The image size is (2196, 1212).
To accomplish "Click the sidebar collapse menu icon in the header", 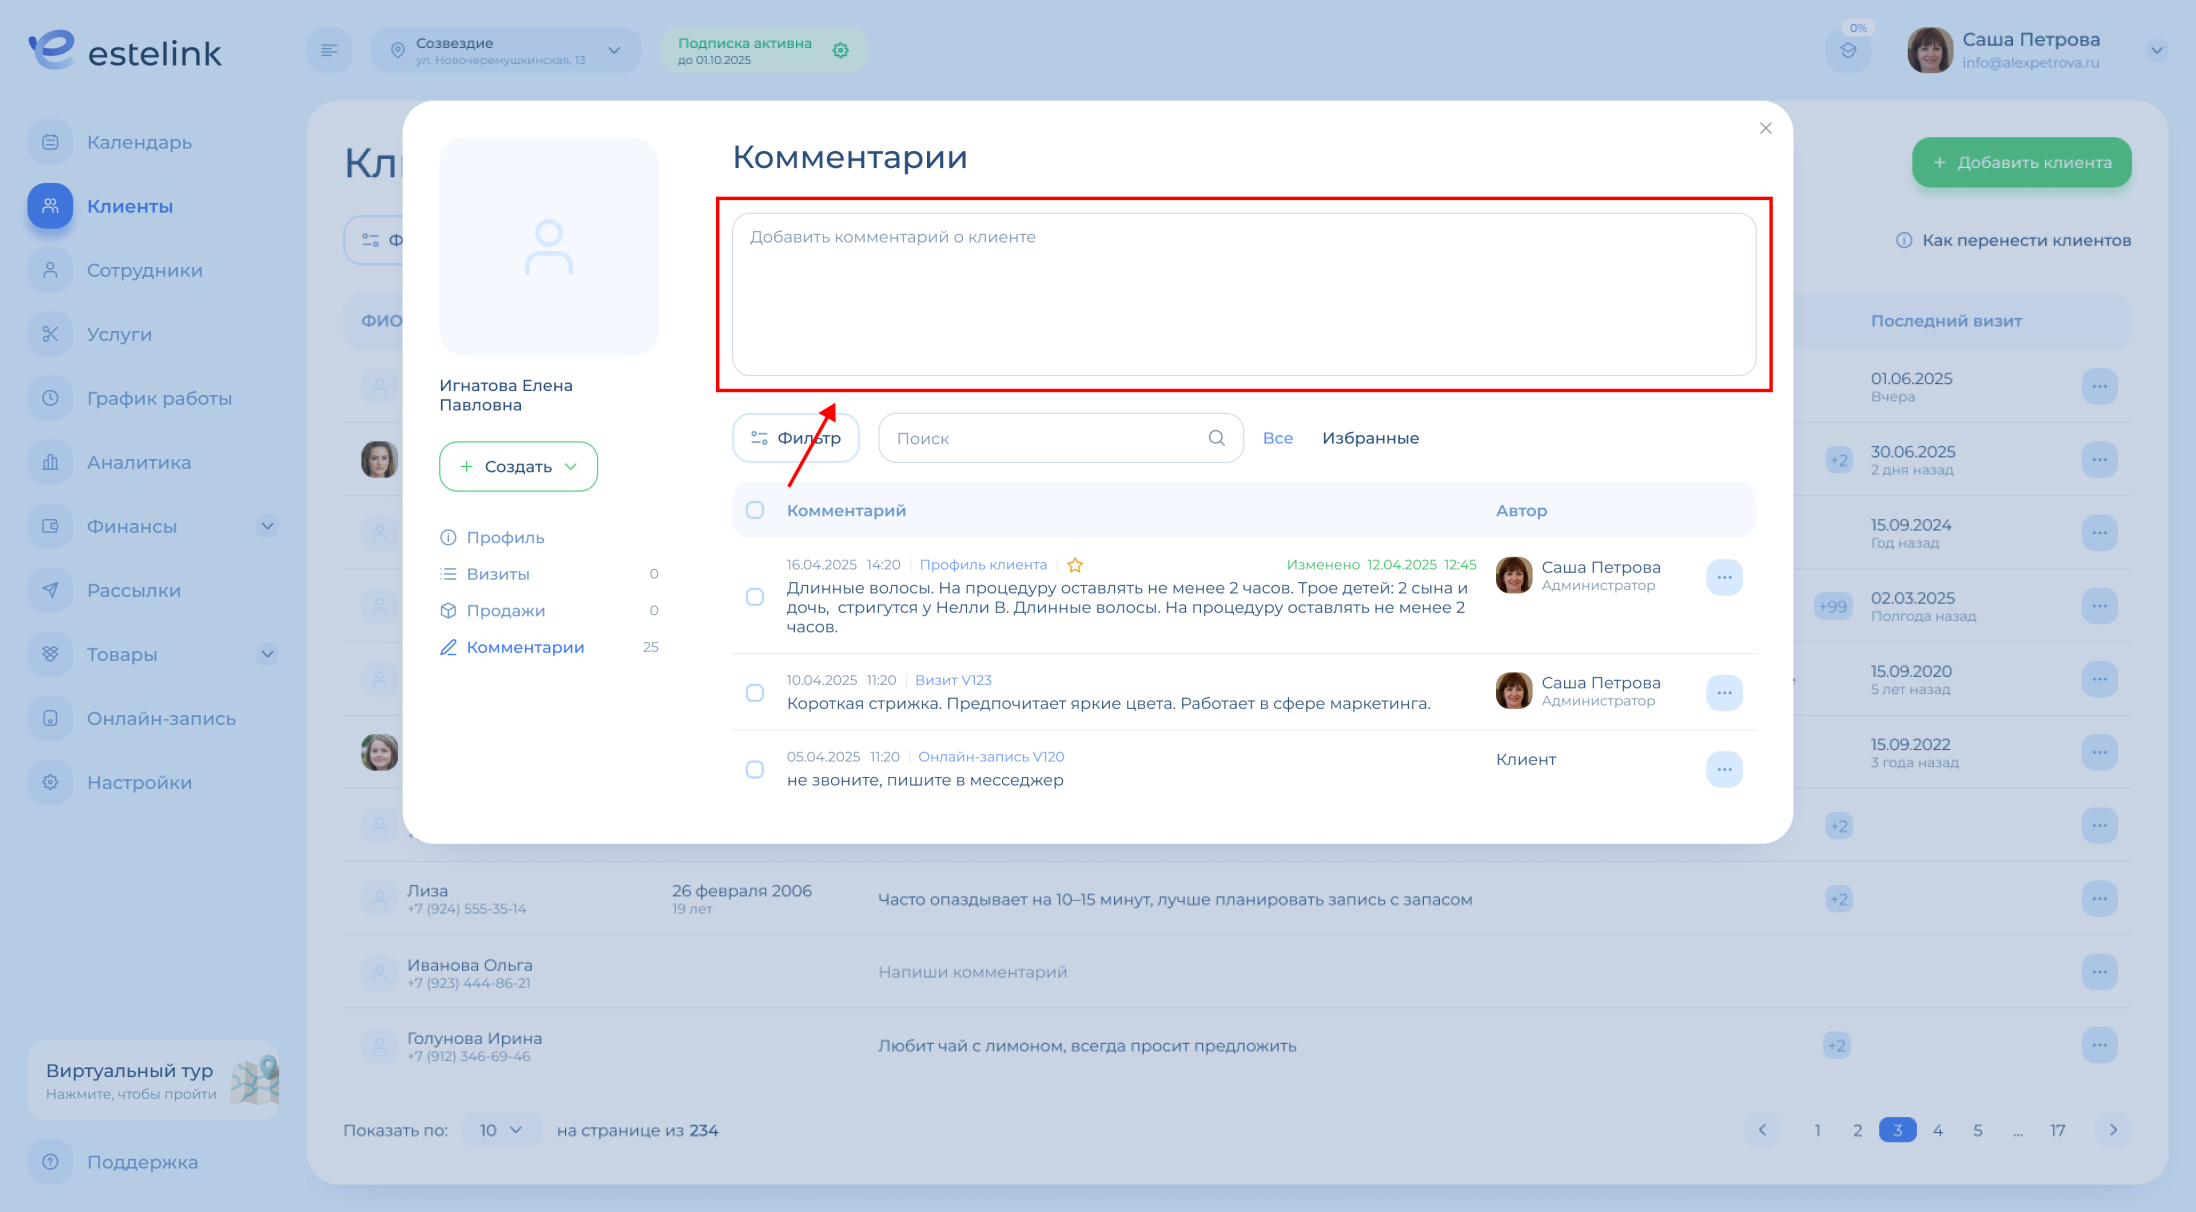I will 329,50.
